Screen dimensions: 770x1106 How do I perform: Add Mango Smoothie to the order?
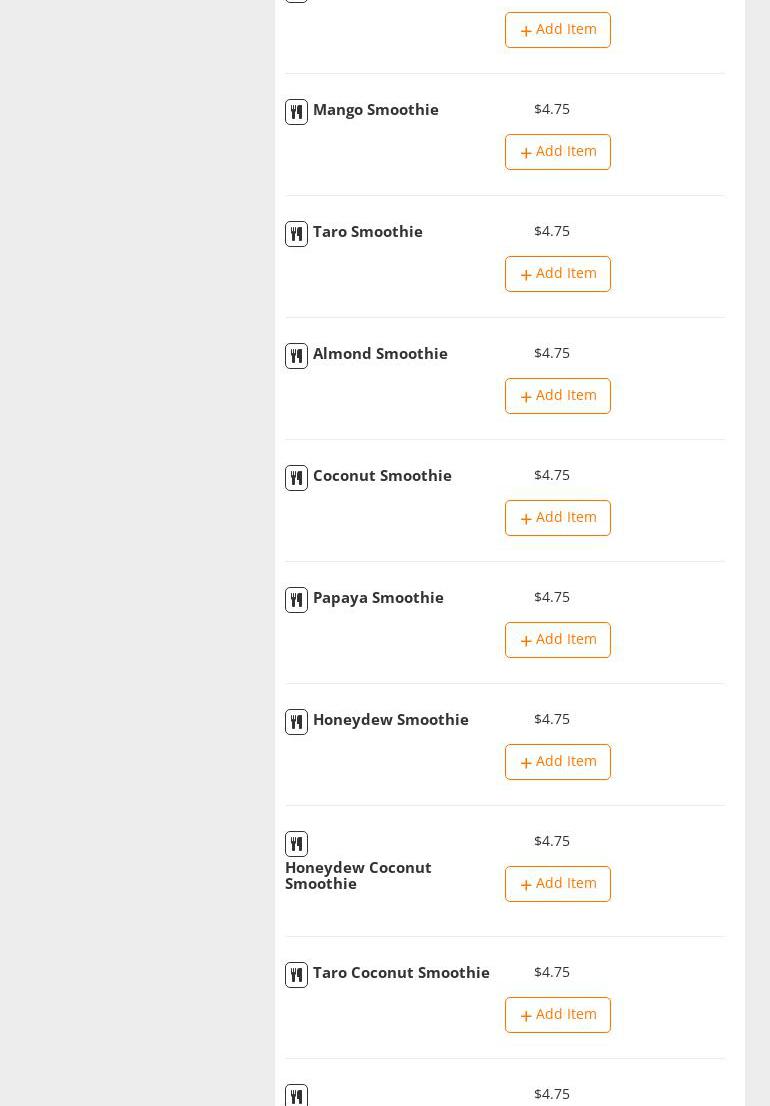coord(557,152)
